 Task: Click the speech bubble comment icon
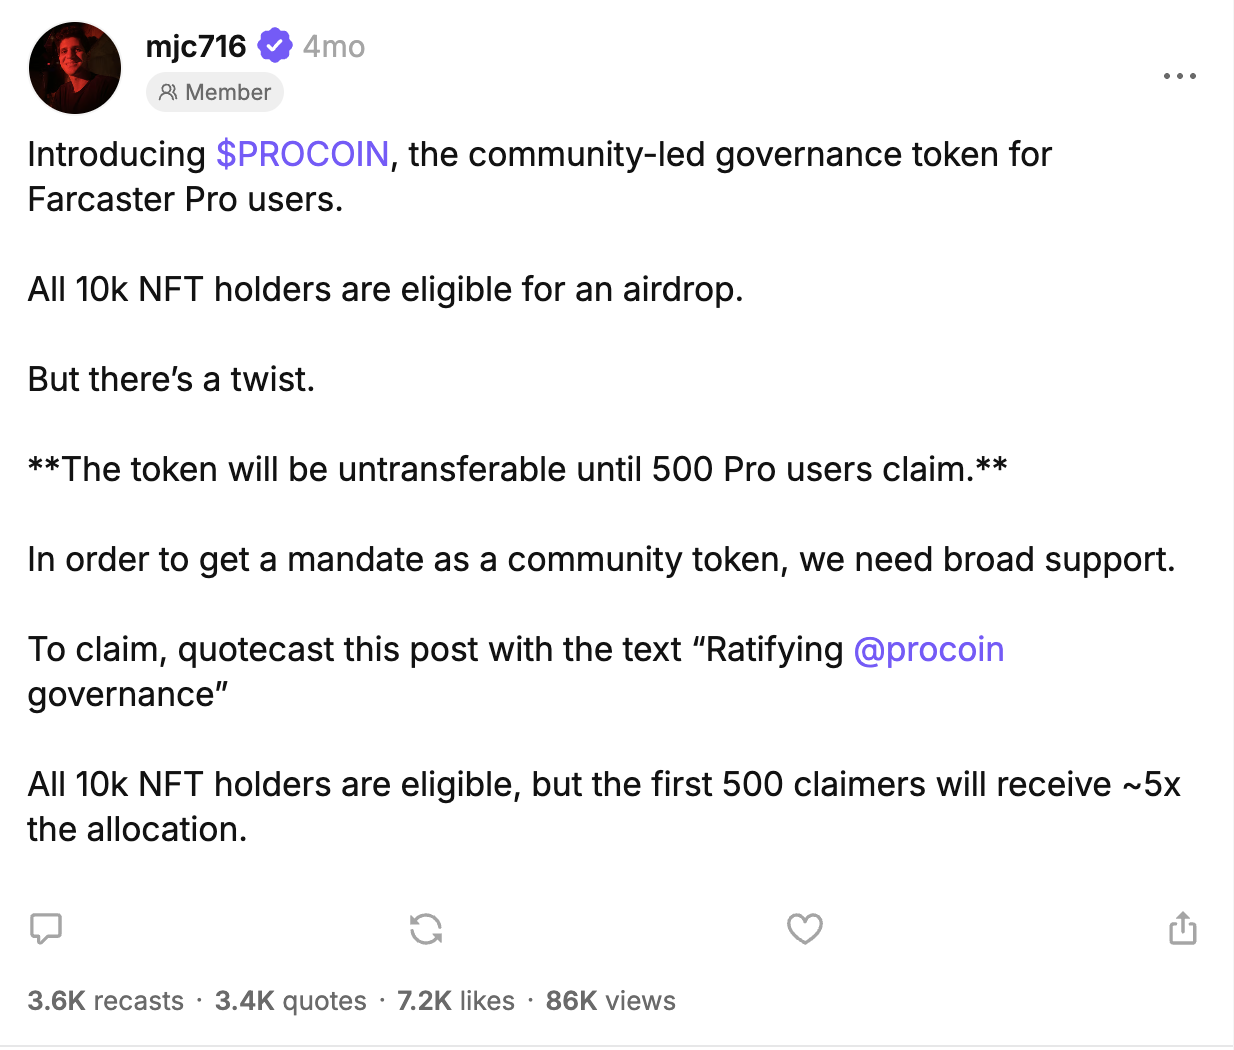pos(45,929)
